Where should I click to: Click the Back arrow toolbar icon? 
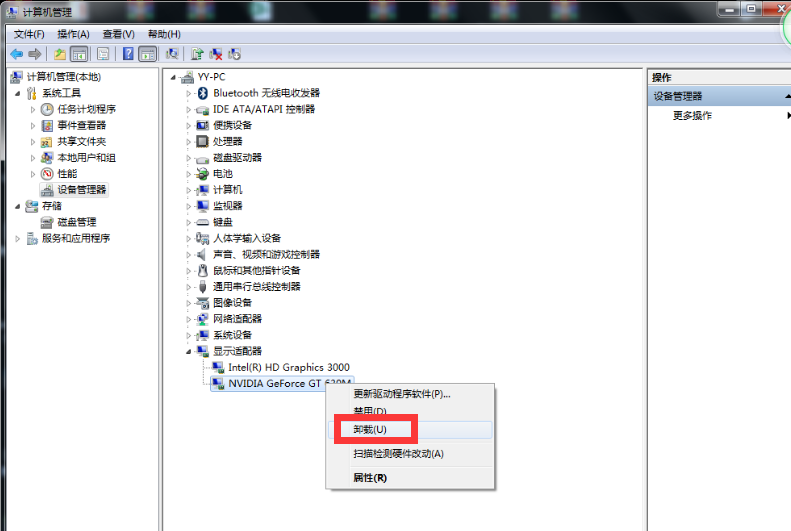(x=16, y=54)
